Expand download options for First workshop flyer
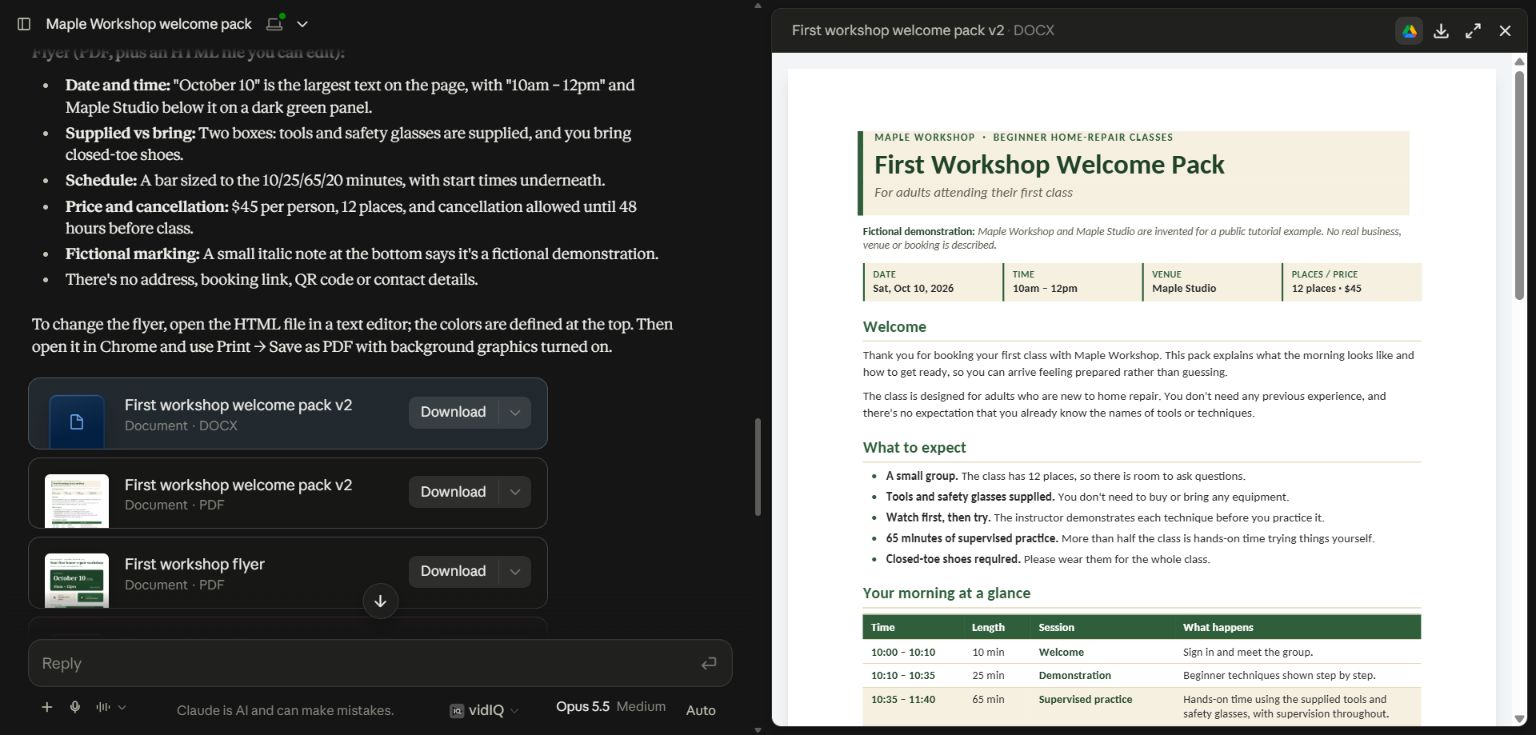 tap(515, 571)
